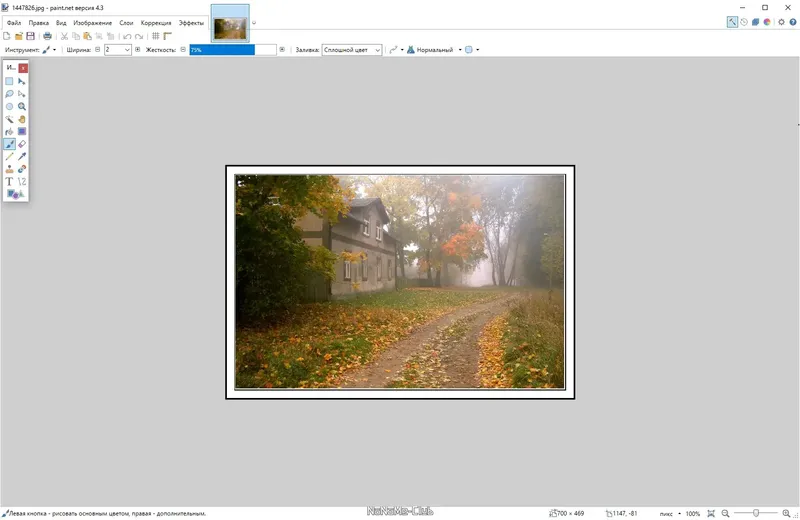
Task: Expand the open images list arrow
Action: (x=254, y=22)
